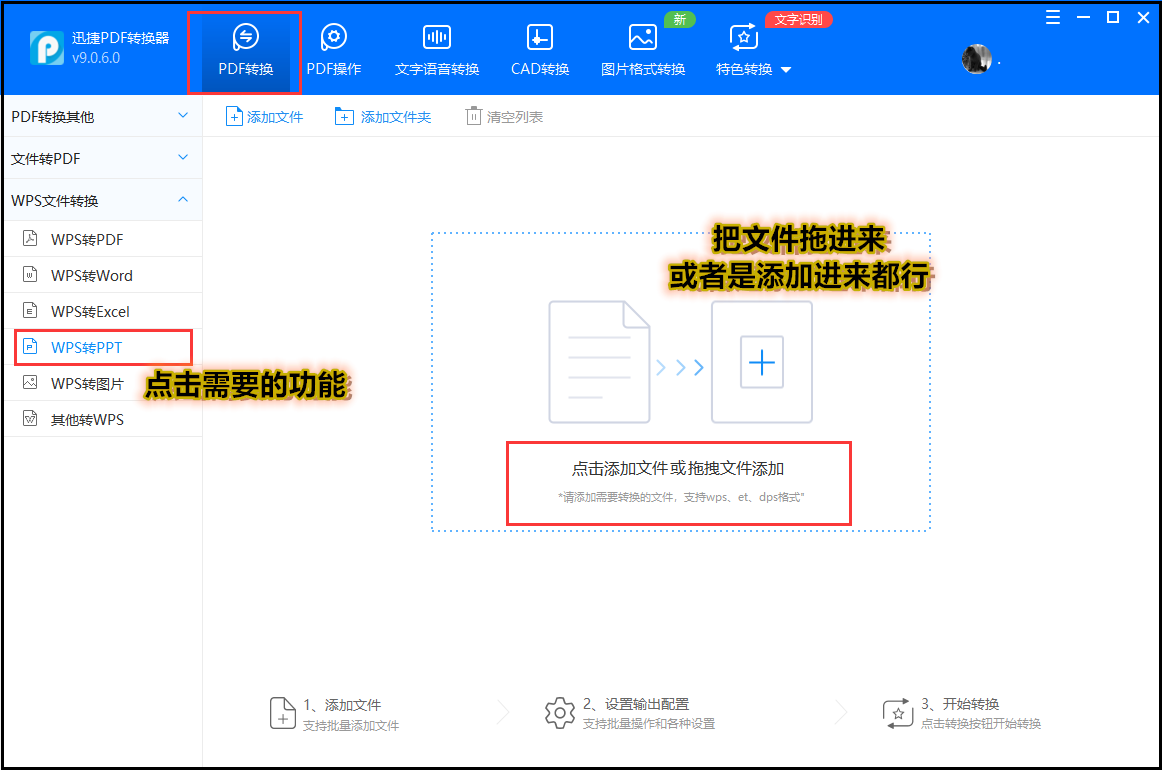This screenshot has height=770, width=1162.
Task: Click the 添加文件 button
Action: coord(265,116)
